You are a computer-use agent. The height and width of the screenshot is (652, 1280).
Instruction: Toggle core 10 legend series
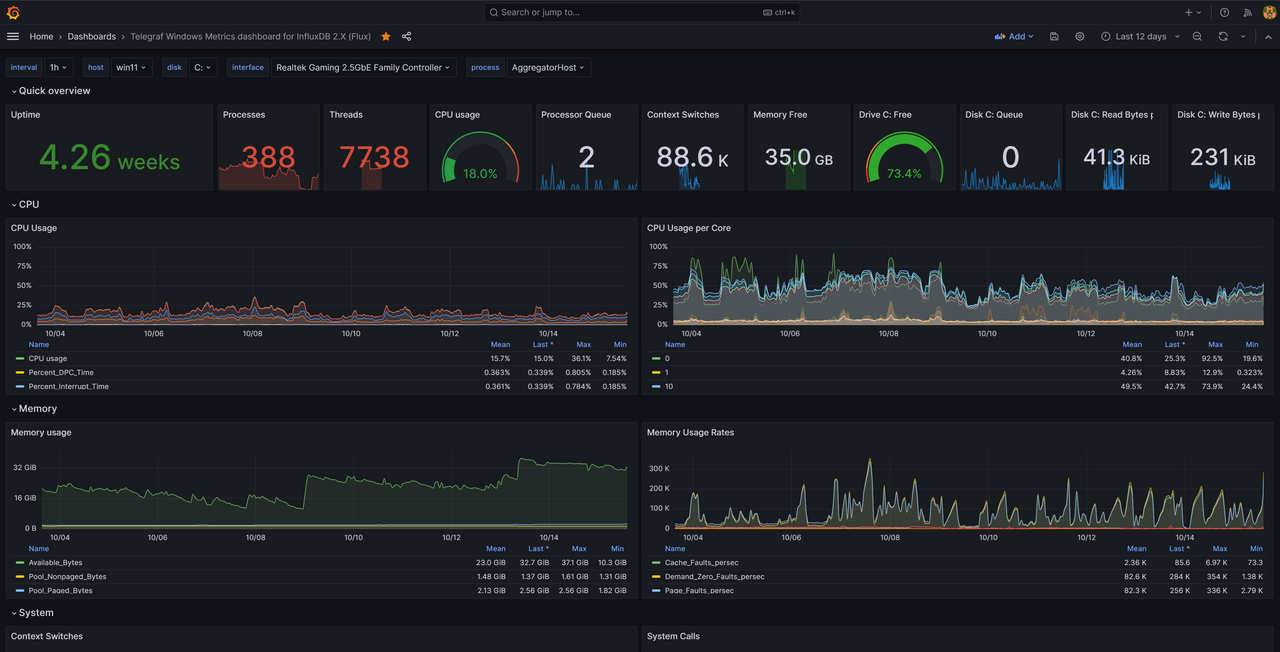coord(669,386)
